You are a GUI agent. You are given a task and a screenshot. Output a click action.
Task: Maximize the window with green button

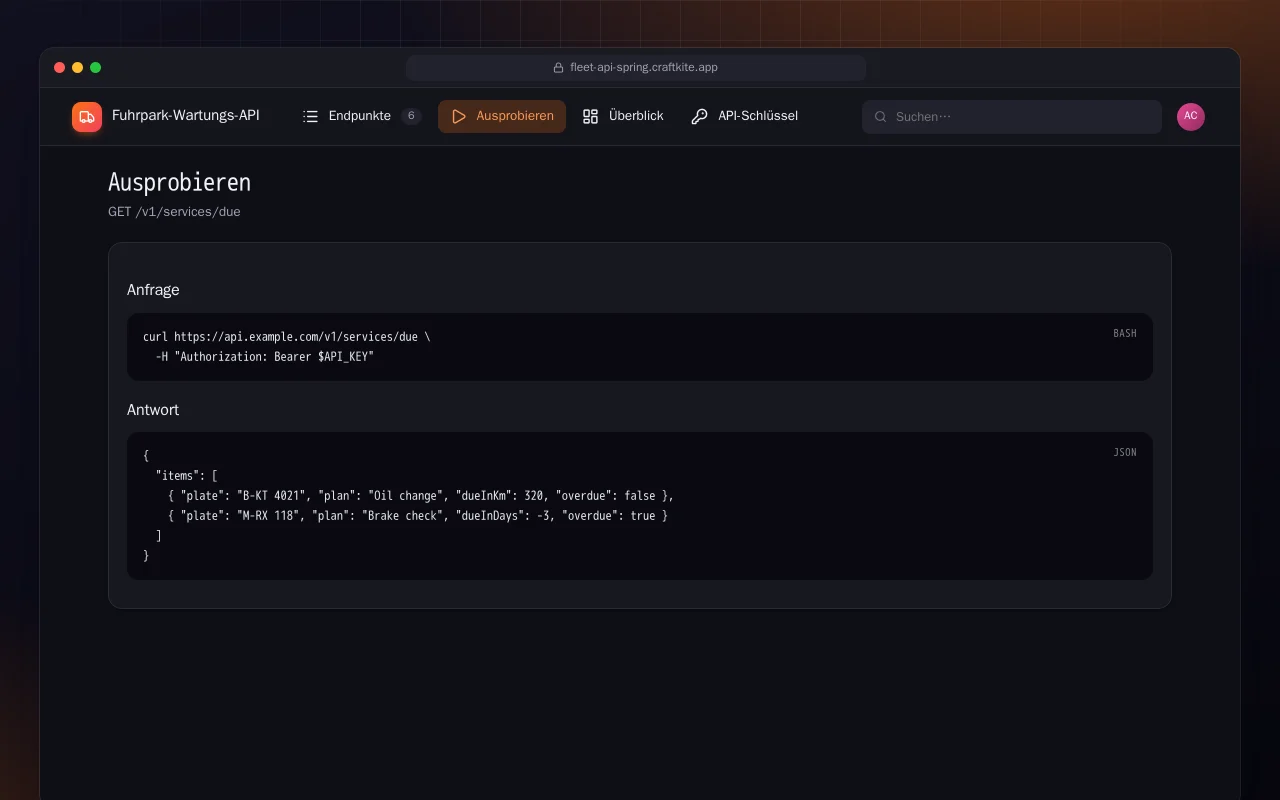96,68
